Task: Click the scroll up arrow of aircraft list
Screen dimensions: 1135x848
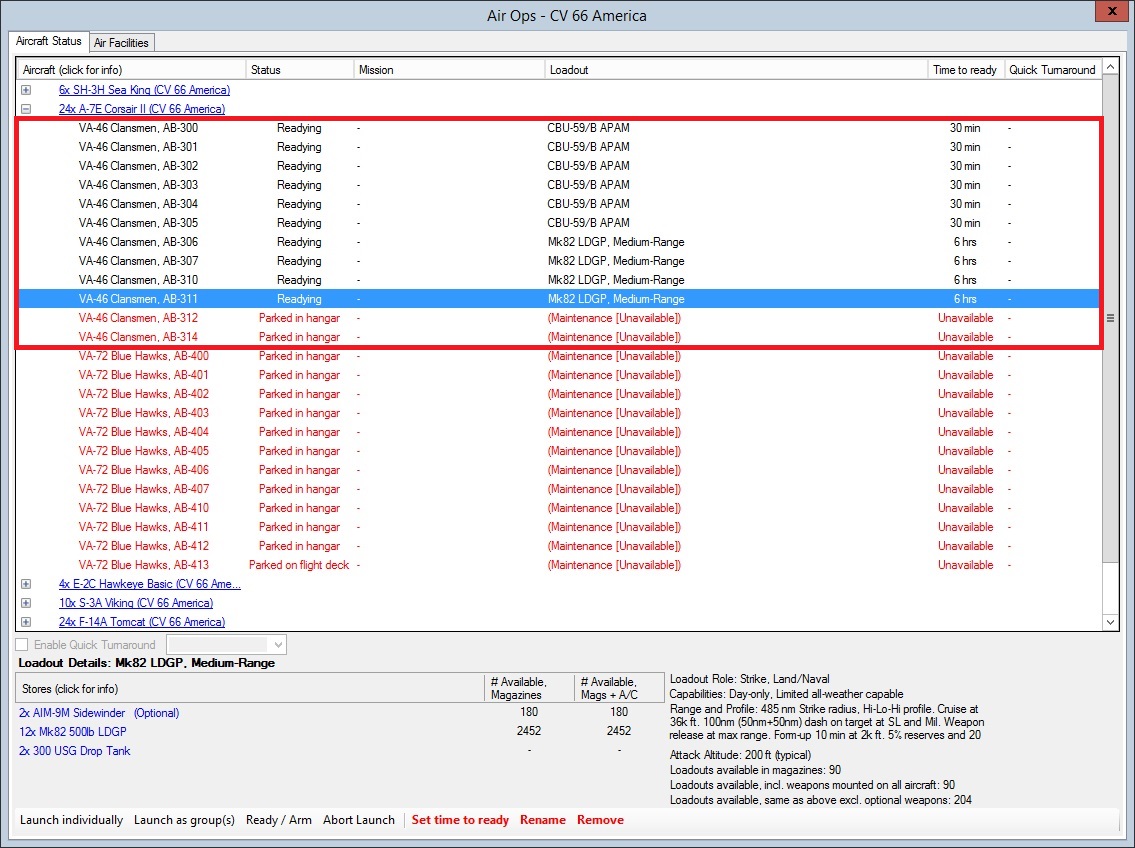Action: (x=1110, y=67)
